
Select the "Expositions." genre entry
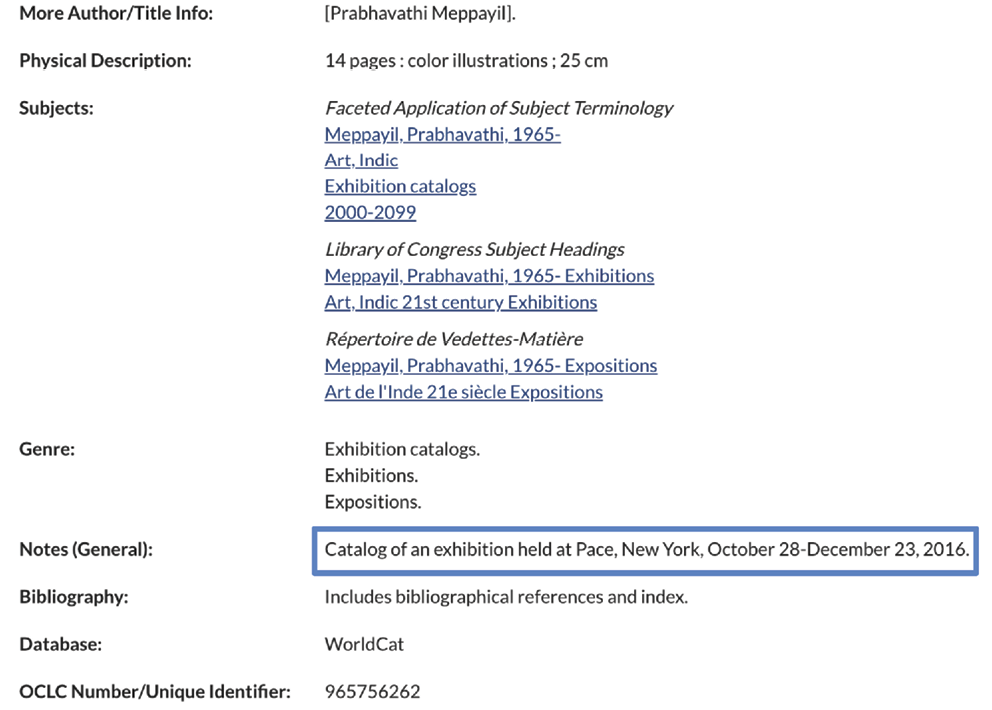tap(372, 501)
